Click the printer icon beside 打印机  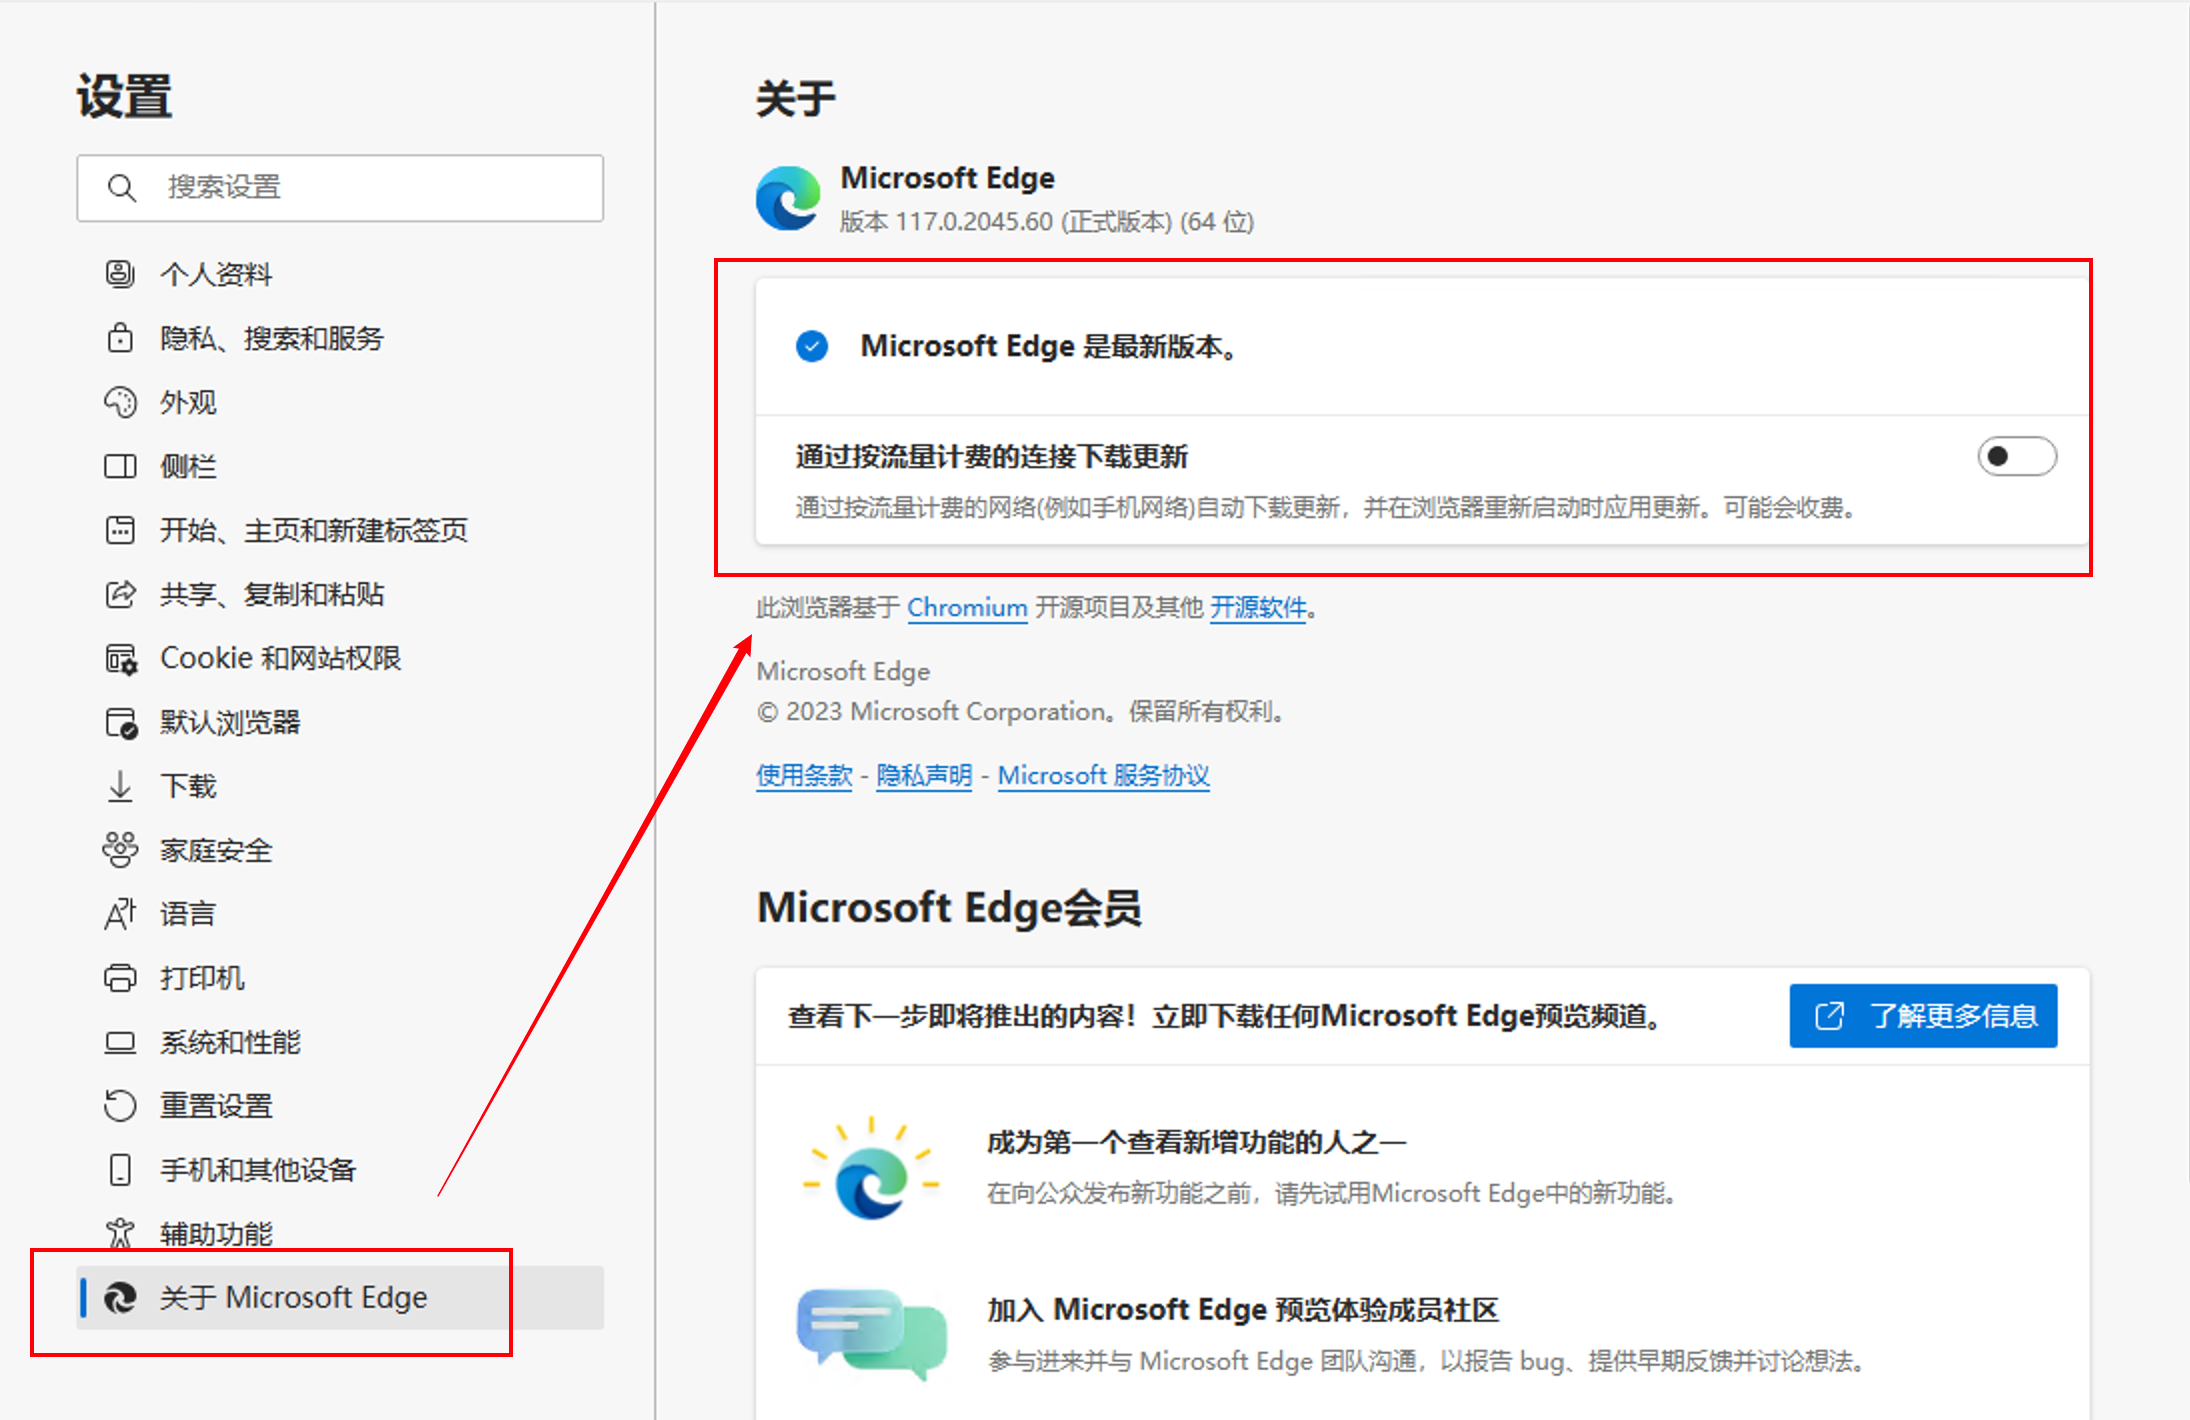(120, 978)
